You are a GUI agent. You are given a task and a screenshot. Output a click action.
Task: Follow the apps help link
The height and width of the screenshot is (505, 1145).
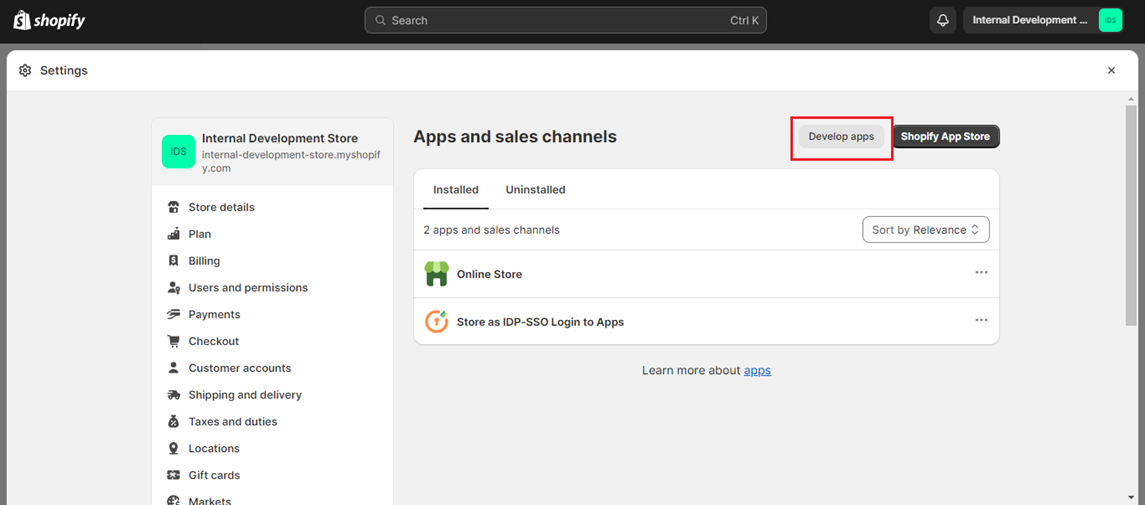[757, 370]
